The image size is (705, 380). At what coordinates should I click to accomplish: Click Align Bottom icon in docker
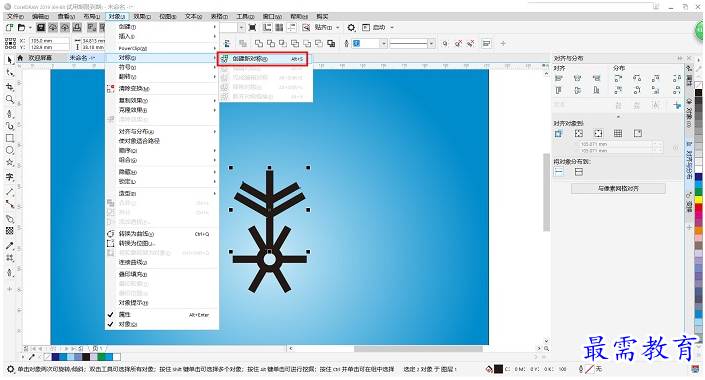coord(597,90)
